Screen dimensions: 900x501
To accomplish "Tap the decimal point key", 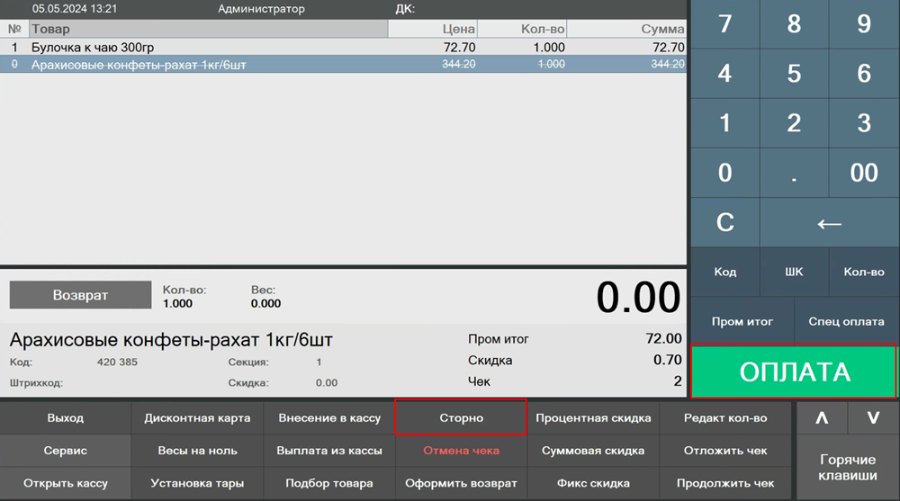I will tap(794, 173).
